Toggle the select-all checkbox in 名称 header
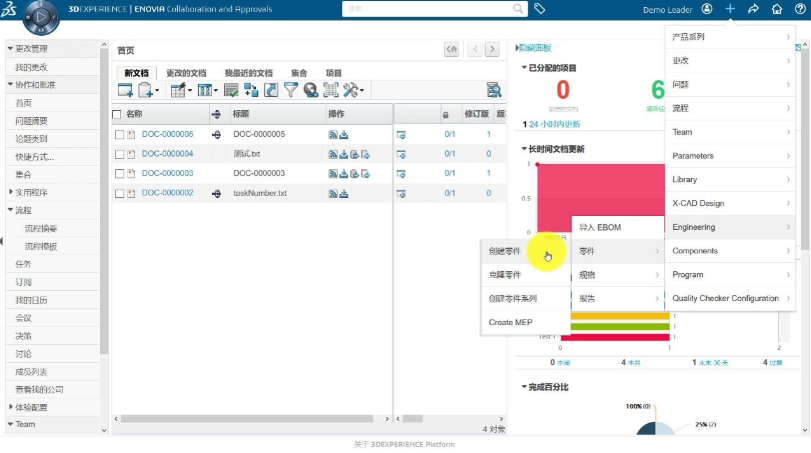 tap(117, 114)
